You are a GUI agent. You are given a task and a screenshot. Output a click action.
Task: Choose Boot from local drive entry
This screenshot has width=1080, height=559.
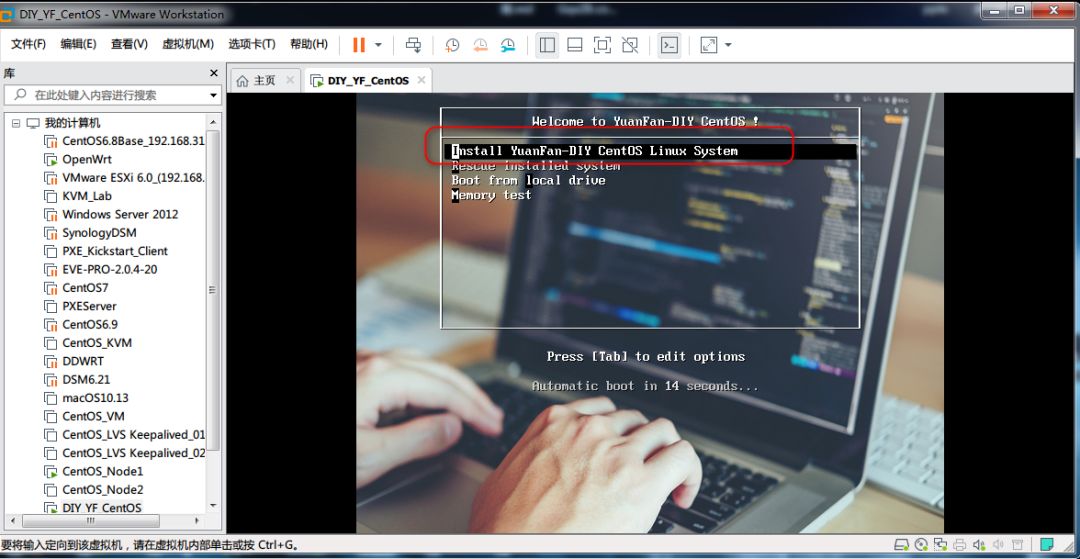point(528,180)
